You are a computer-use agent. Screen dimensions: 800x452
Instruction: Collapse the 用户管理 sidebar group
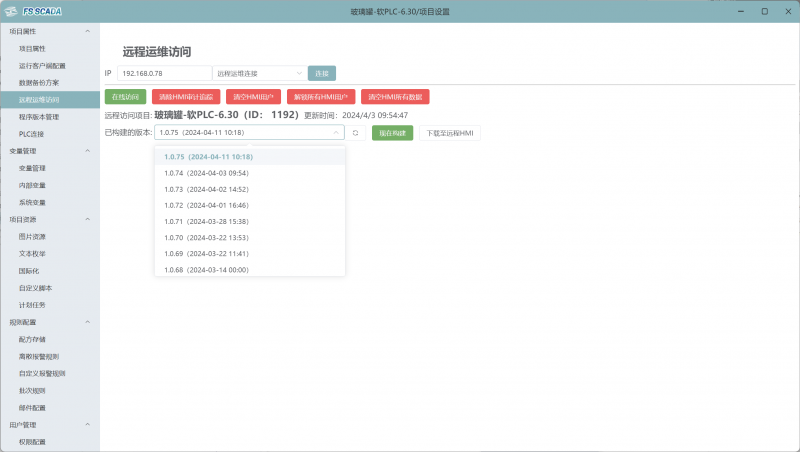pos(87,425)
